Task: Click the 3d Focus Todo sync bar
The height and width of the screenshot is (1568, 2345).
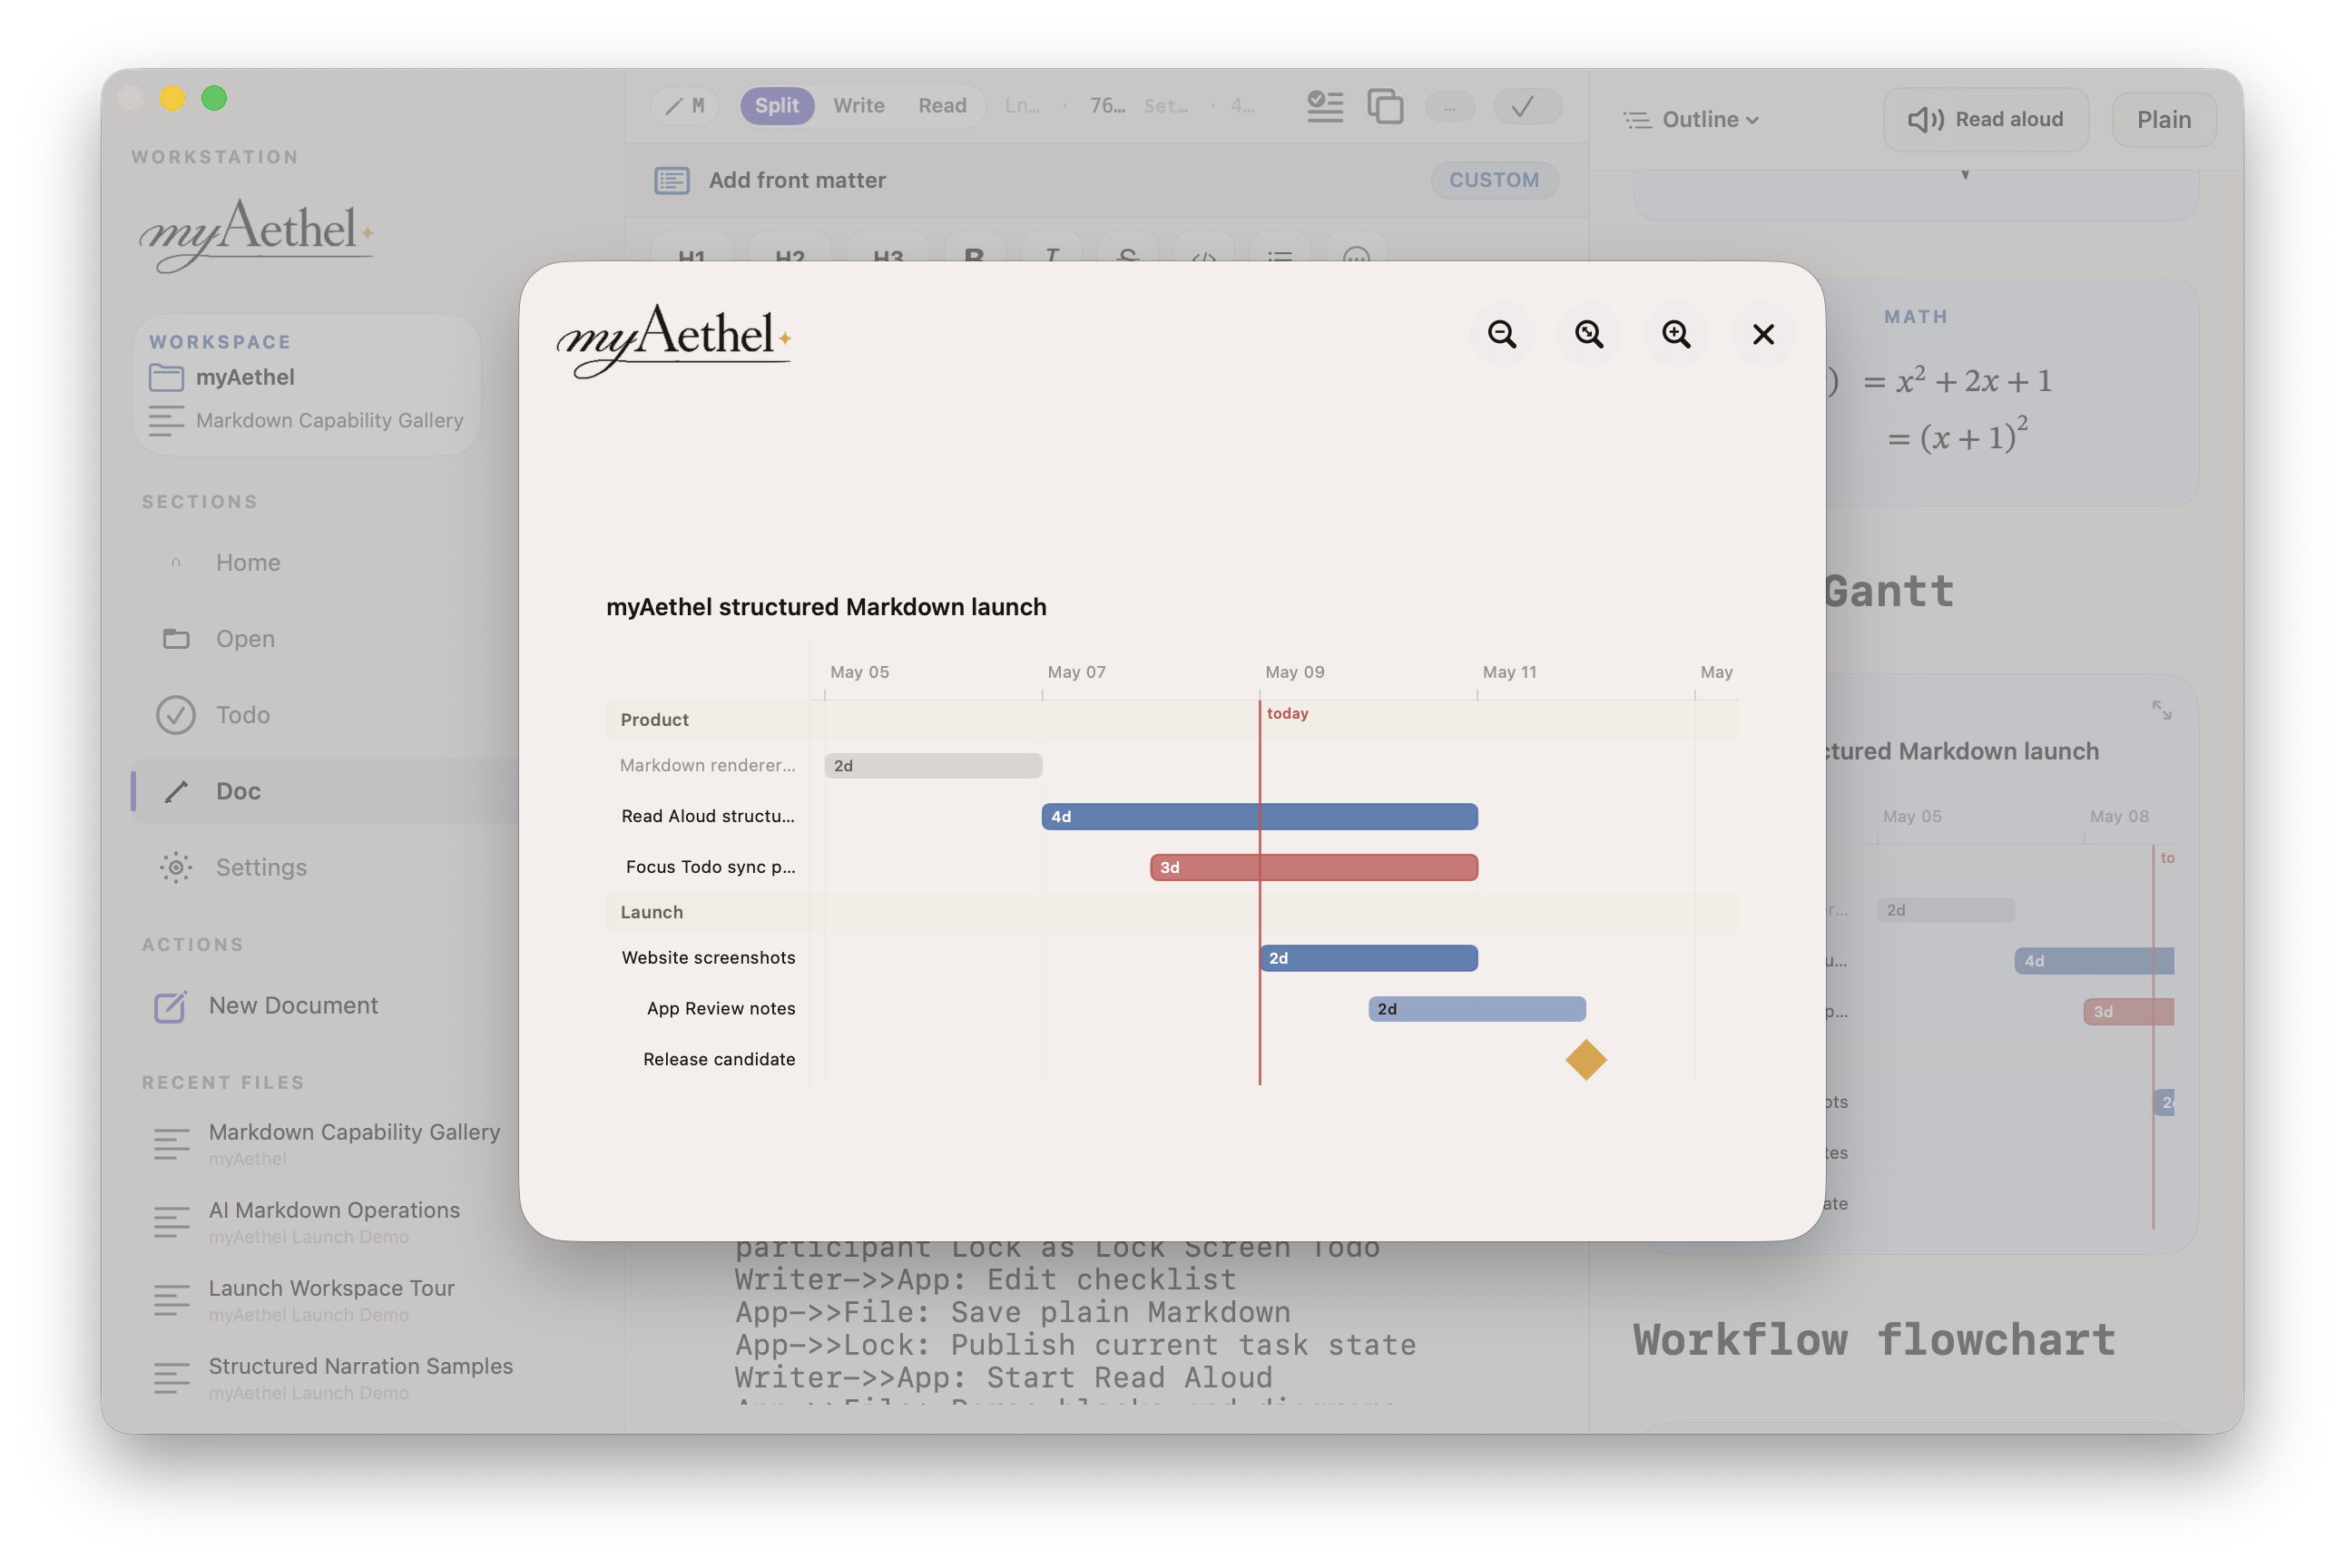Action: (1314, 867)
